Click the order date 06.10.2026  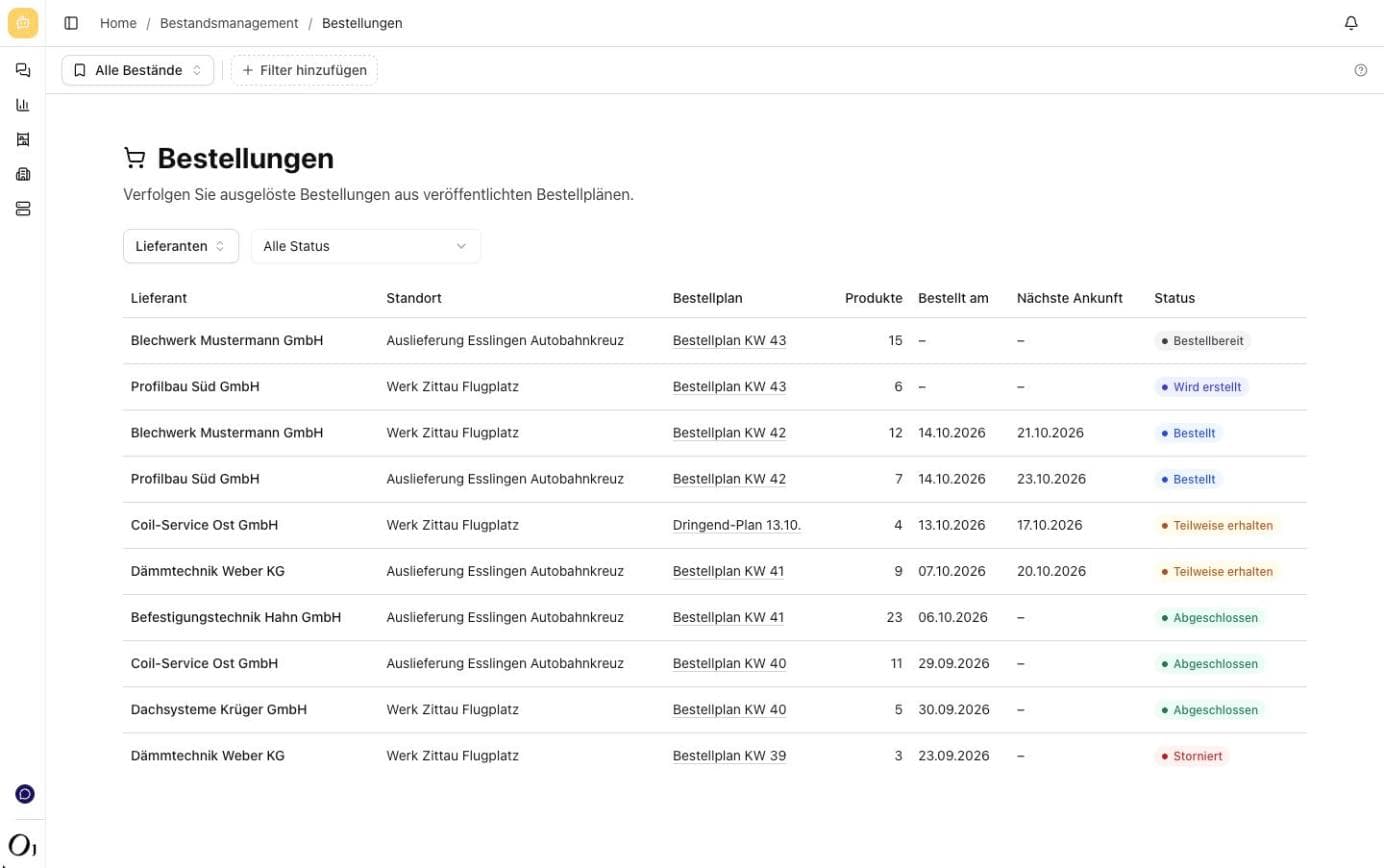tap(952, 618)
